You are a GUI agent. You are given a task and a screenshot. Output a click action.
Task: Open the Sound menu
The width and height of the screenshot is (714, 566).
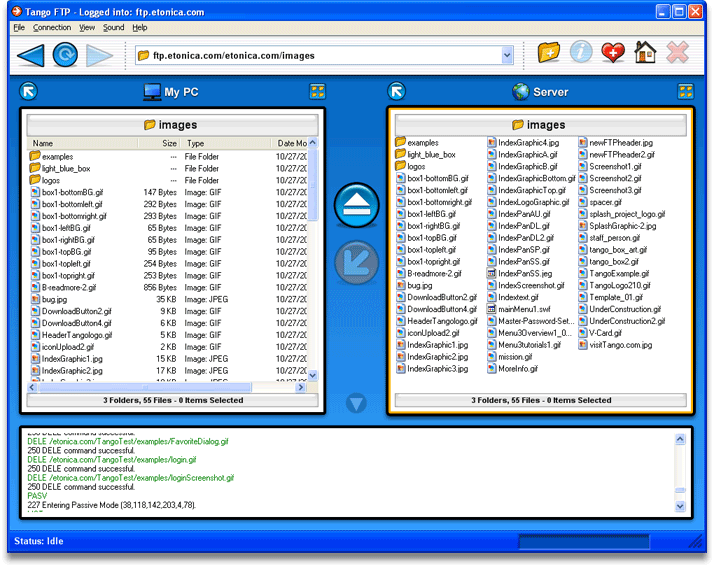[113, 27]
